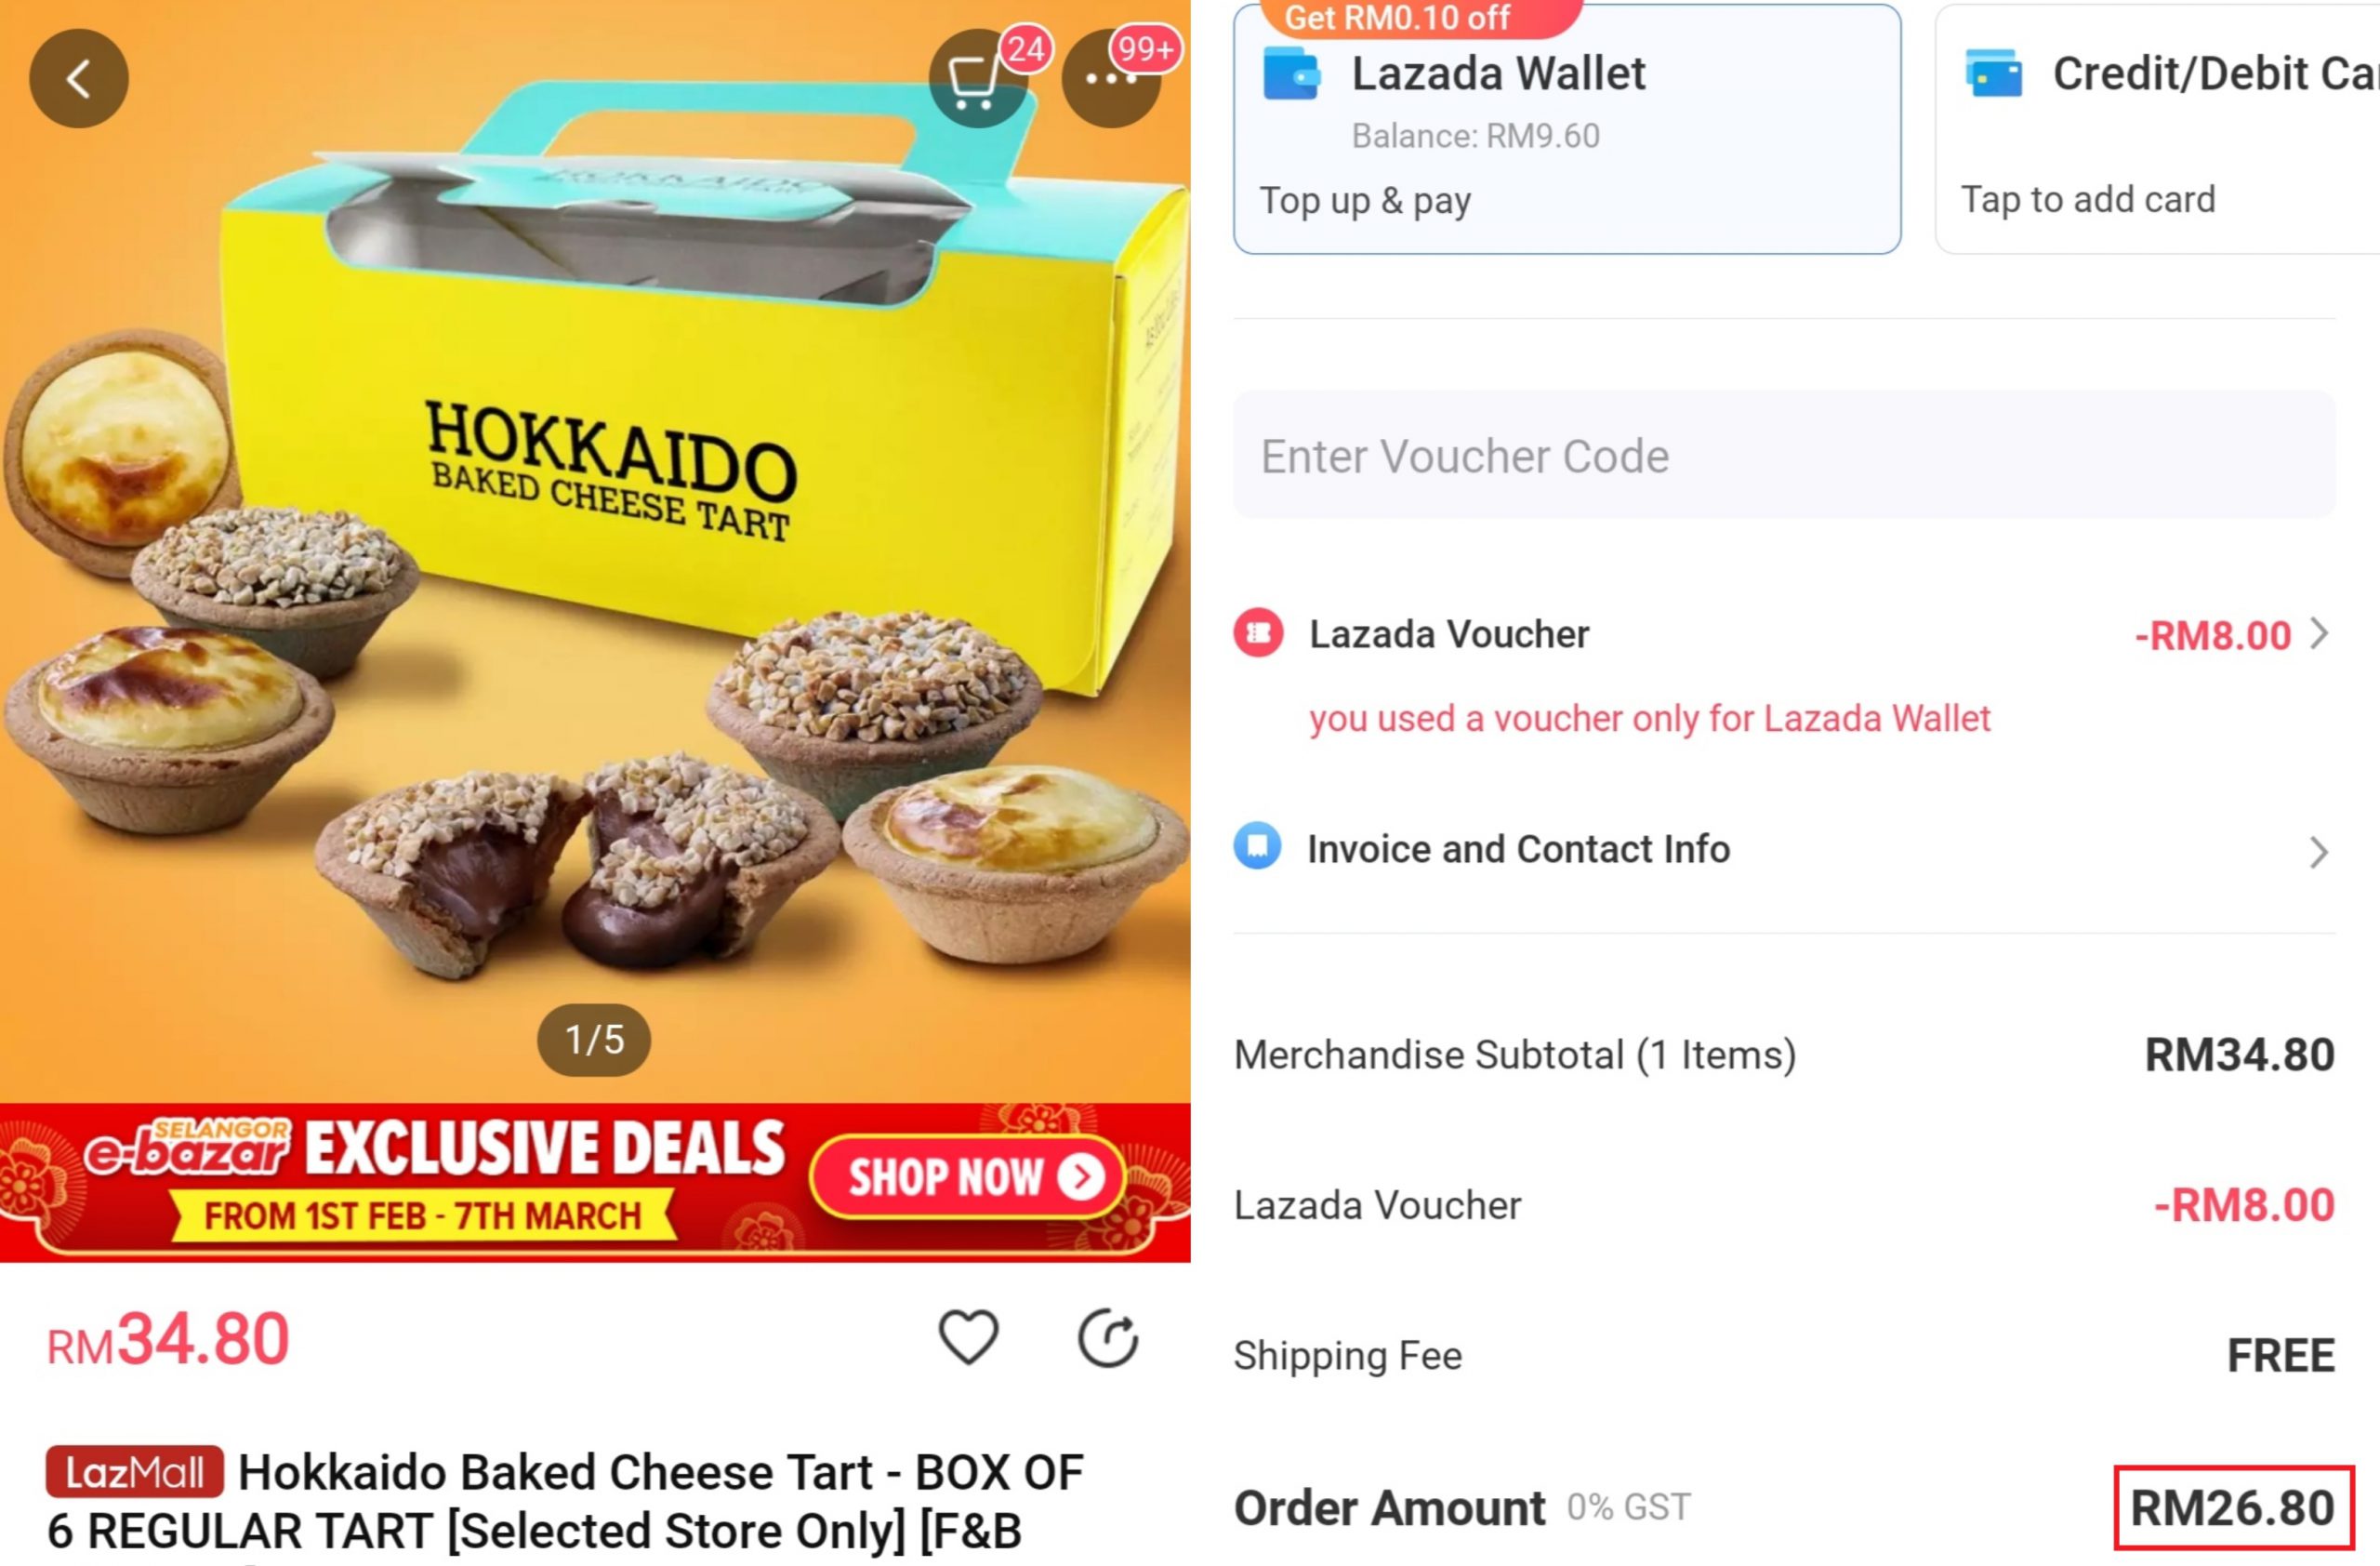Click Top up & pay text
Screen dimensions: 2380x1566
[1365, 201]
